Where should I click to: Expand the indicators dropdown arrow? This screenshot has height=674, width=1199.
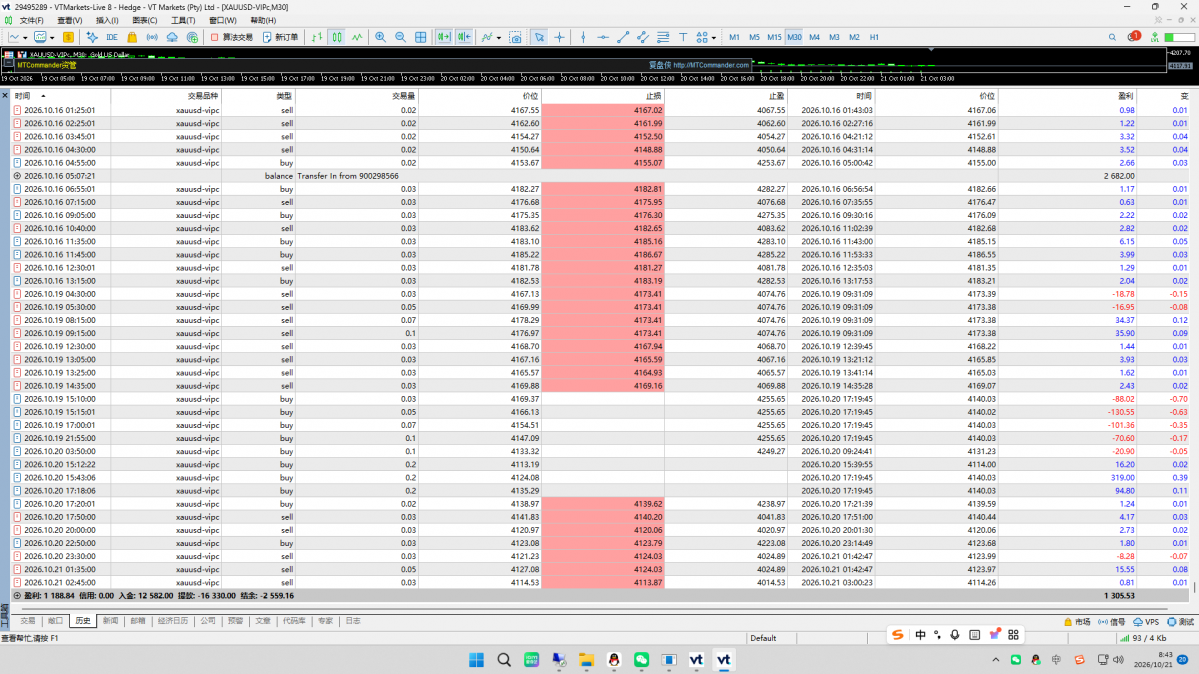point(499,37)
